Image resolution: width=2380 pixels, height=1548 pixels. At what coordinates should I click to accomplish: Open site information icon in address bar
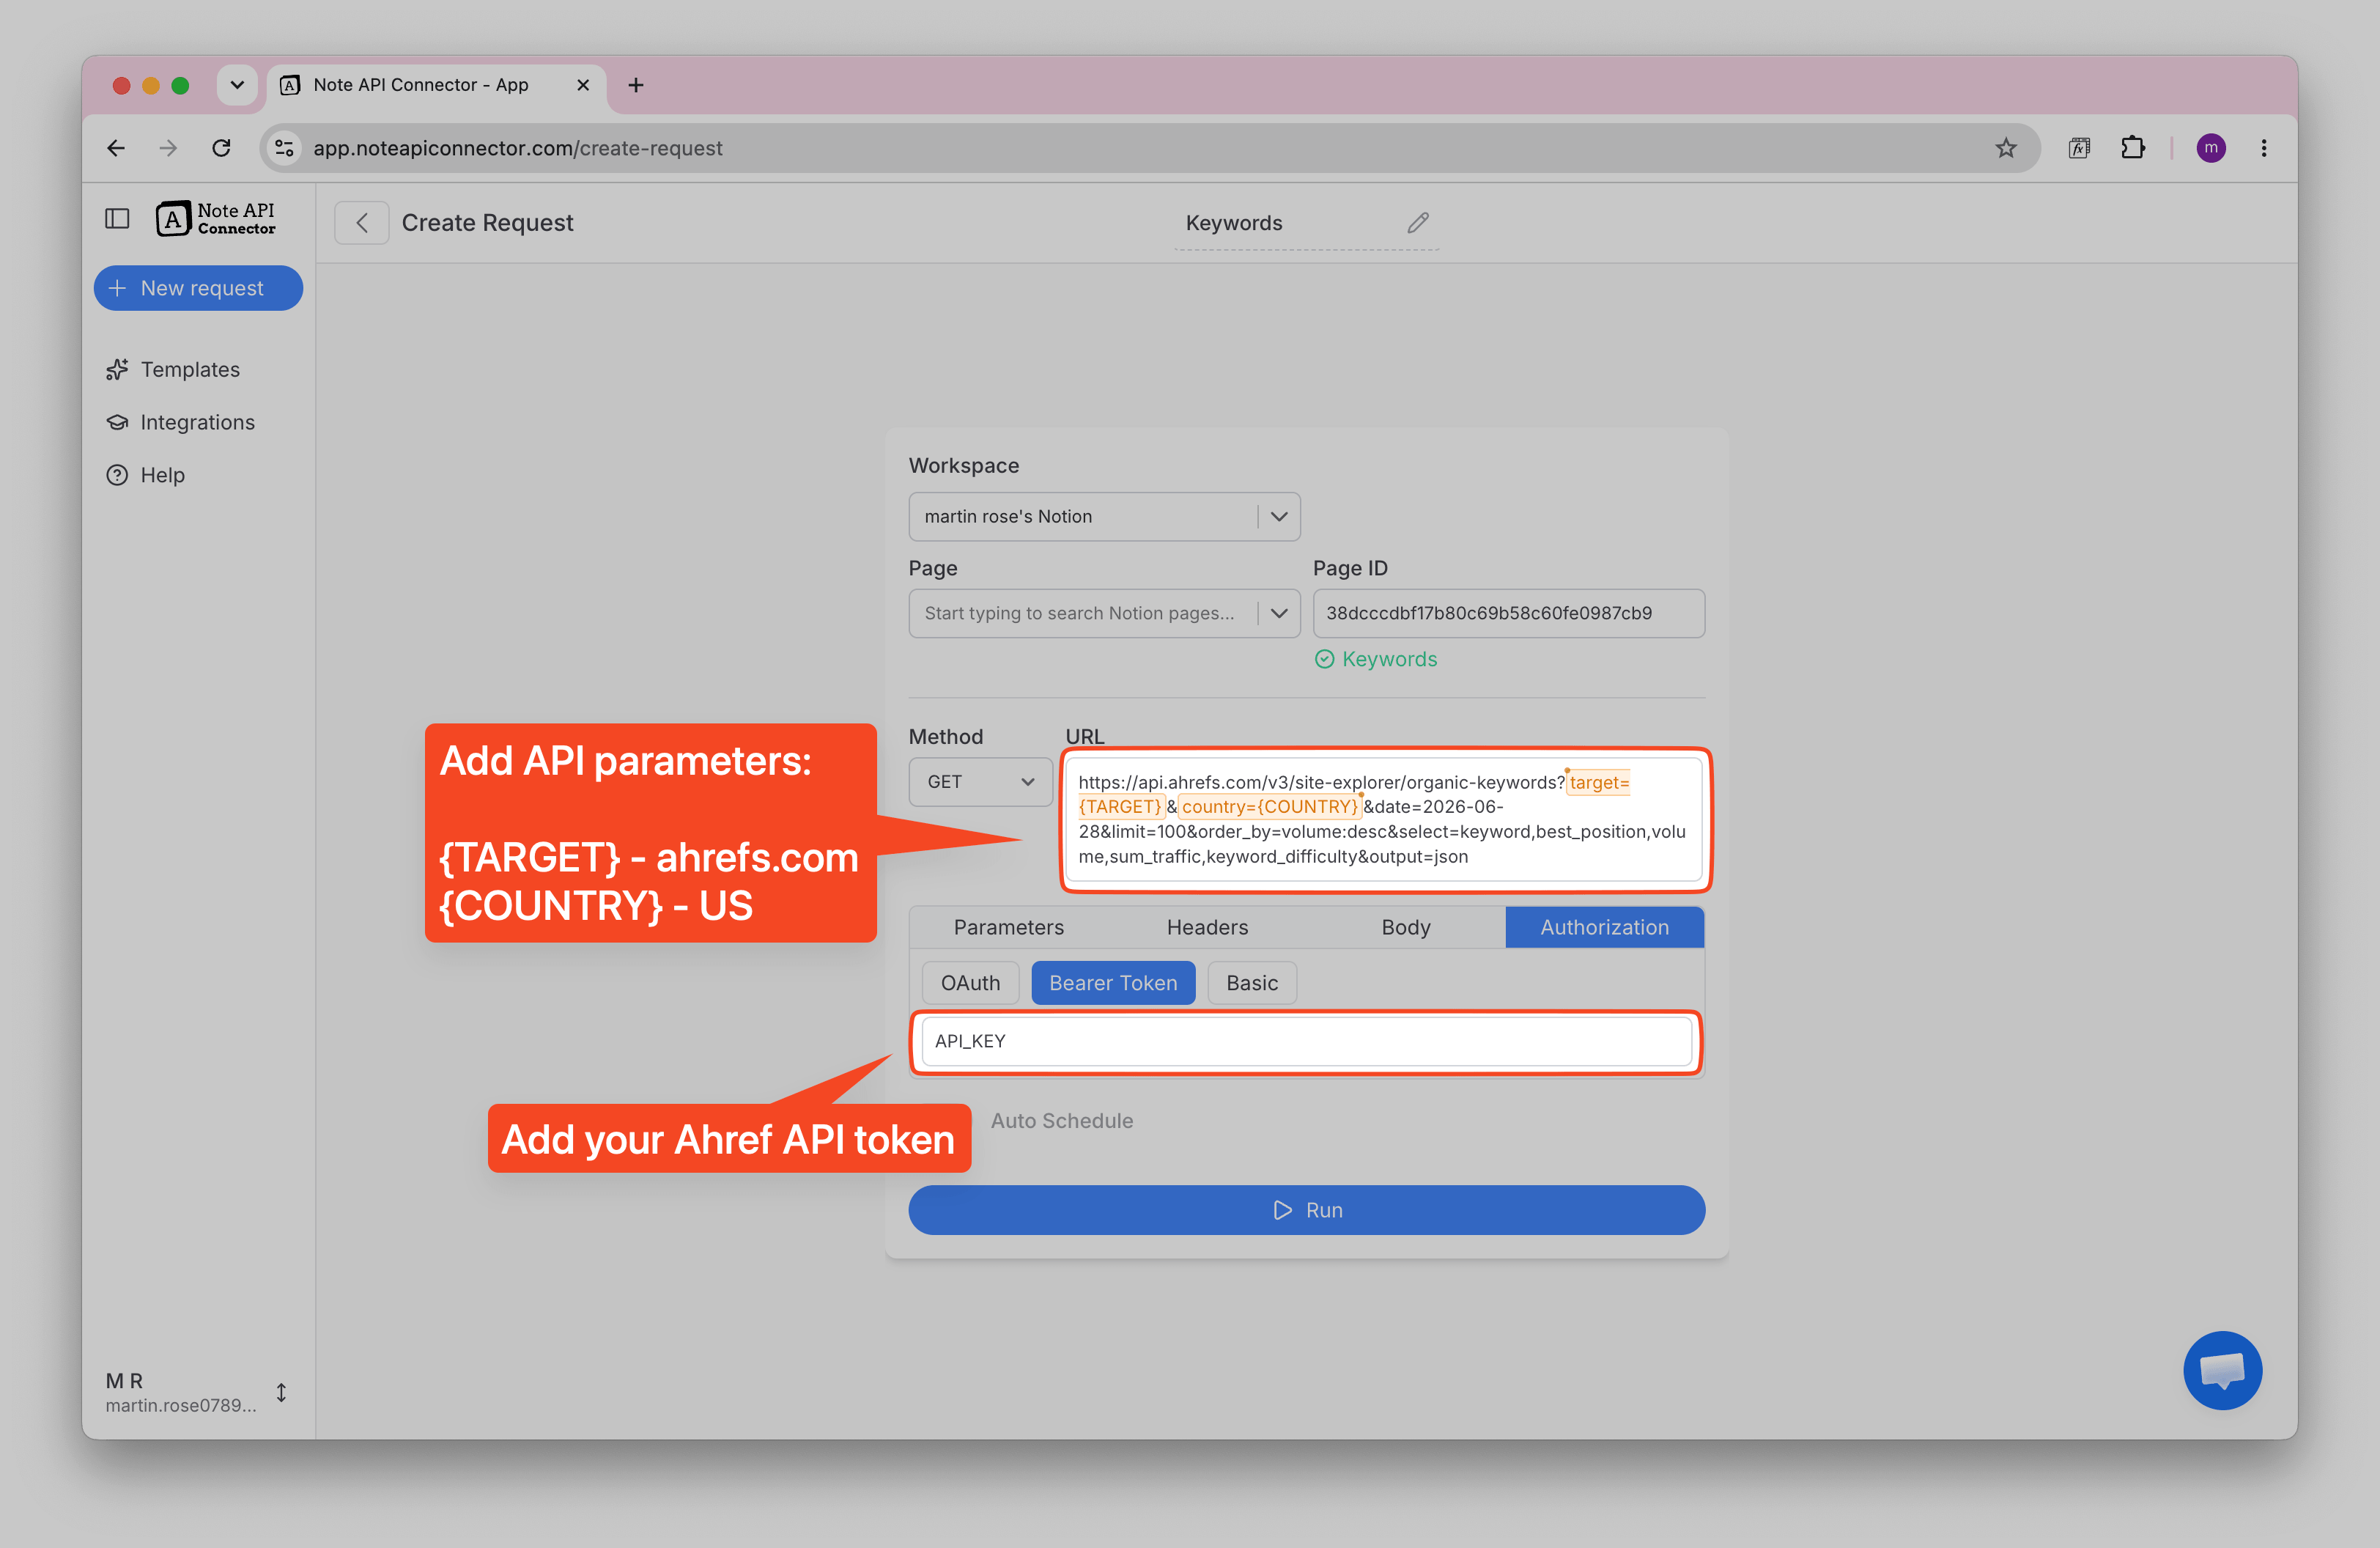(284, 148)
